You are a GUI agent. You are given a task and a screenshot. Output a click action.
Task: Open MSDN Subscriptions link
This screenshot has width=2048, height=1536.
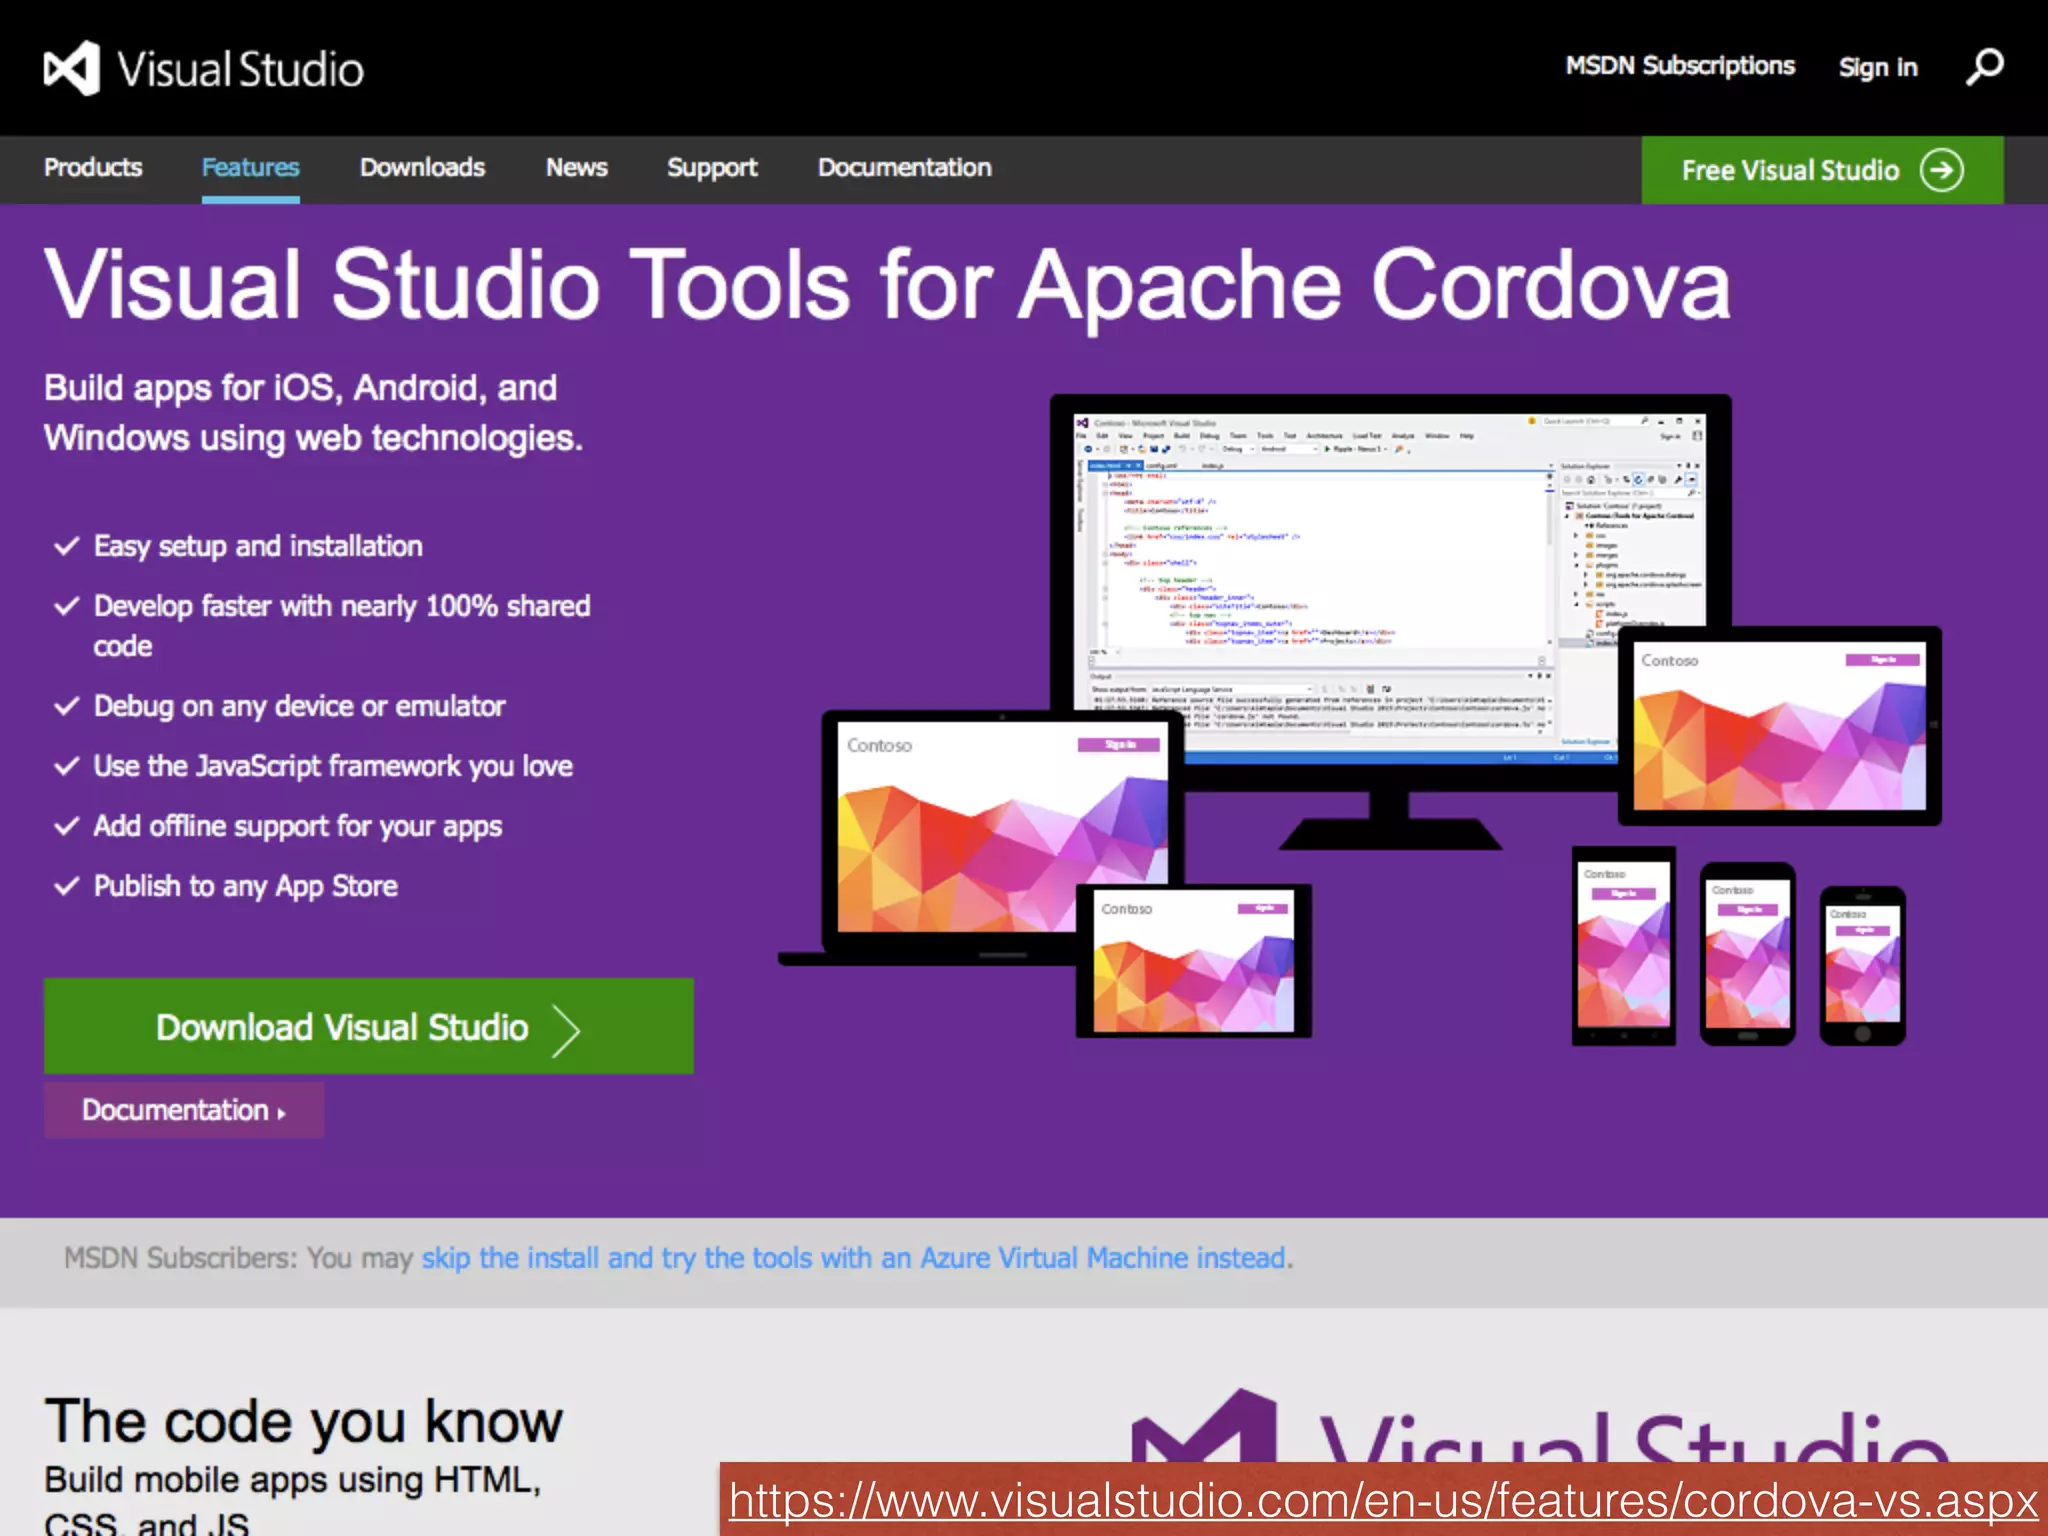tap(1680, 66)
